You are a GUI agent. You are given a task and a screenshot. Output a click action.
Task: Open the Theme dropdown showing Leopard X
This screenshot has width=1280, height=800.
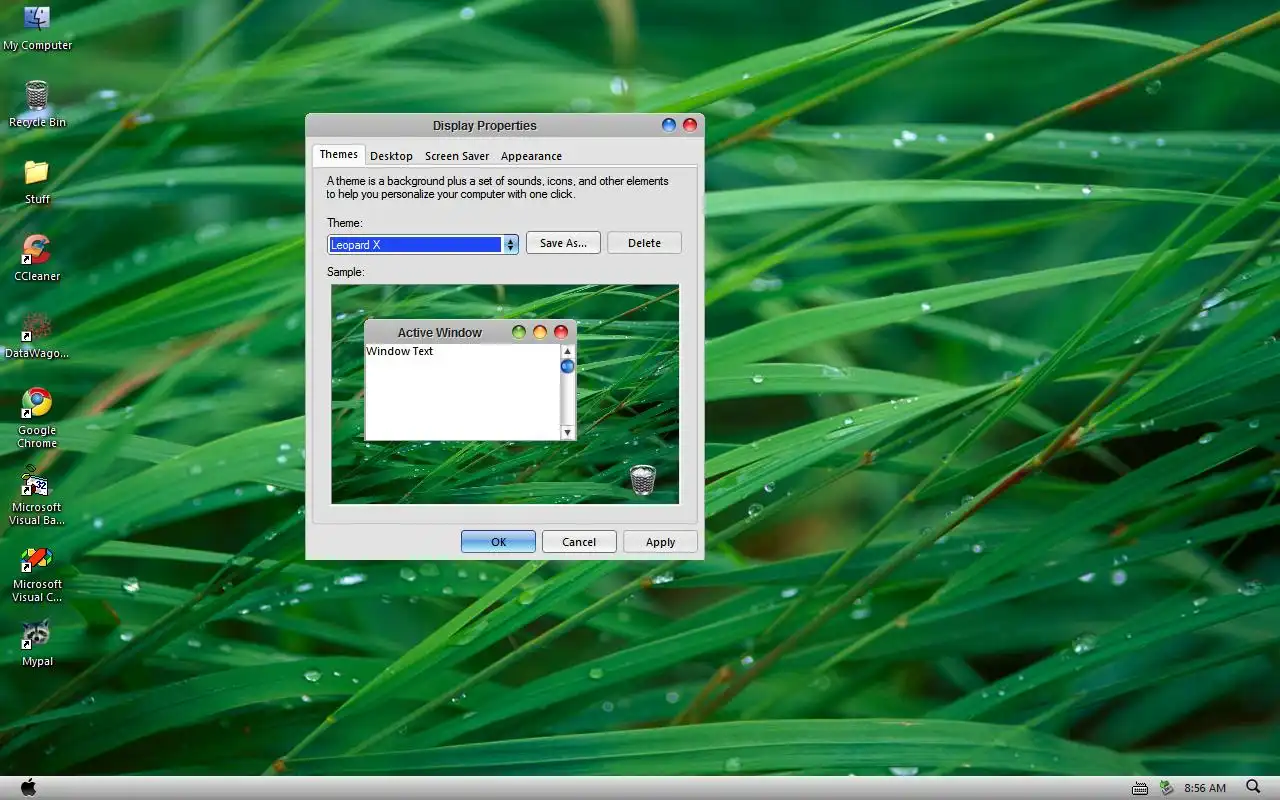coord(423,244)
